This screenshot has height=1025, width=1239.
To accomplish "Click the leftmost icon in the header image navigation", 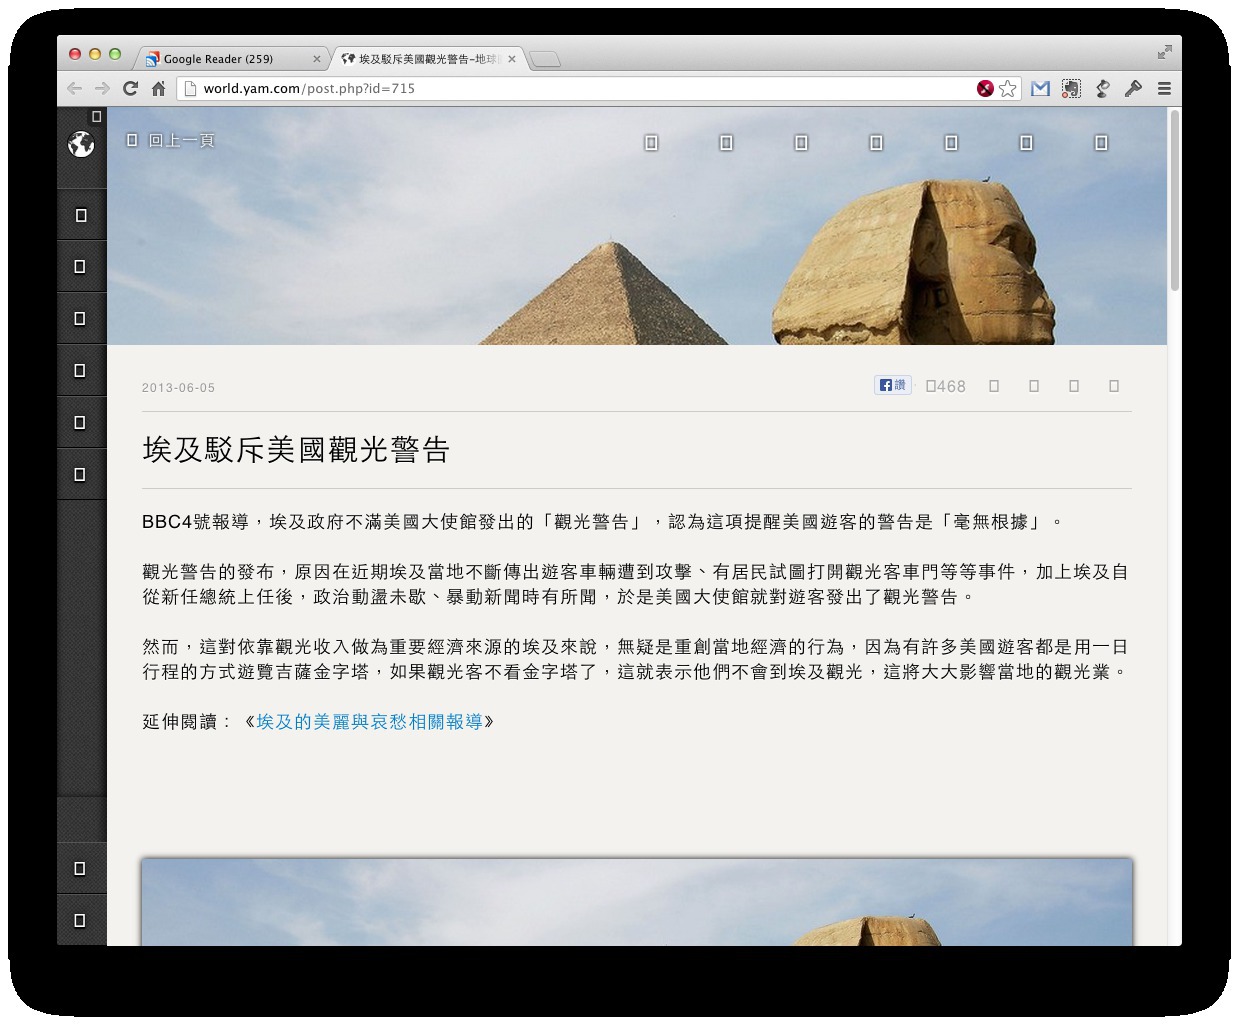I will pos(651,143).
